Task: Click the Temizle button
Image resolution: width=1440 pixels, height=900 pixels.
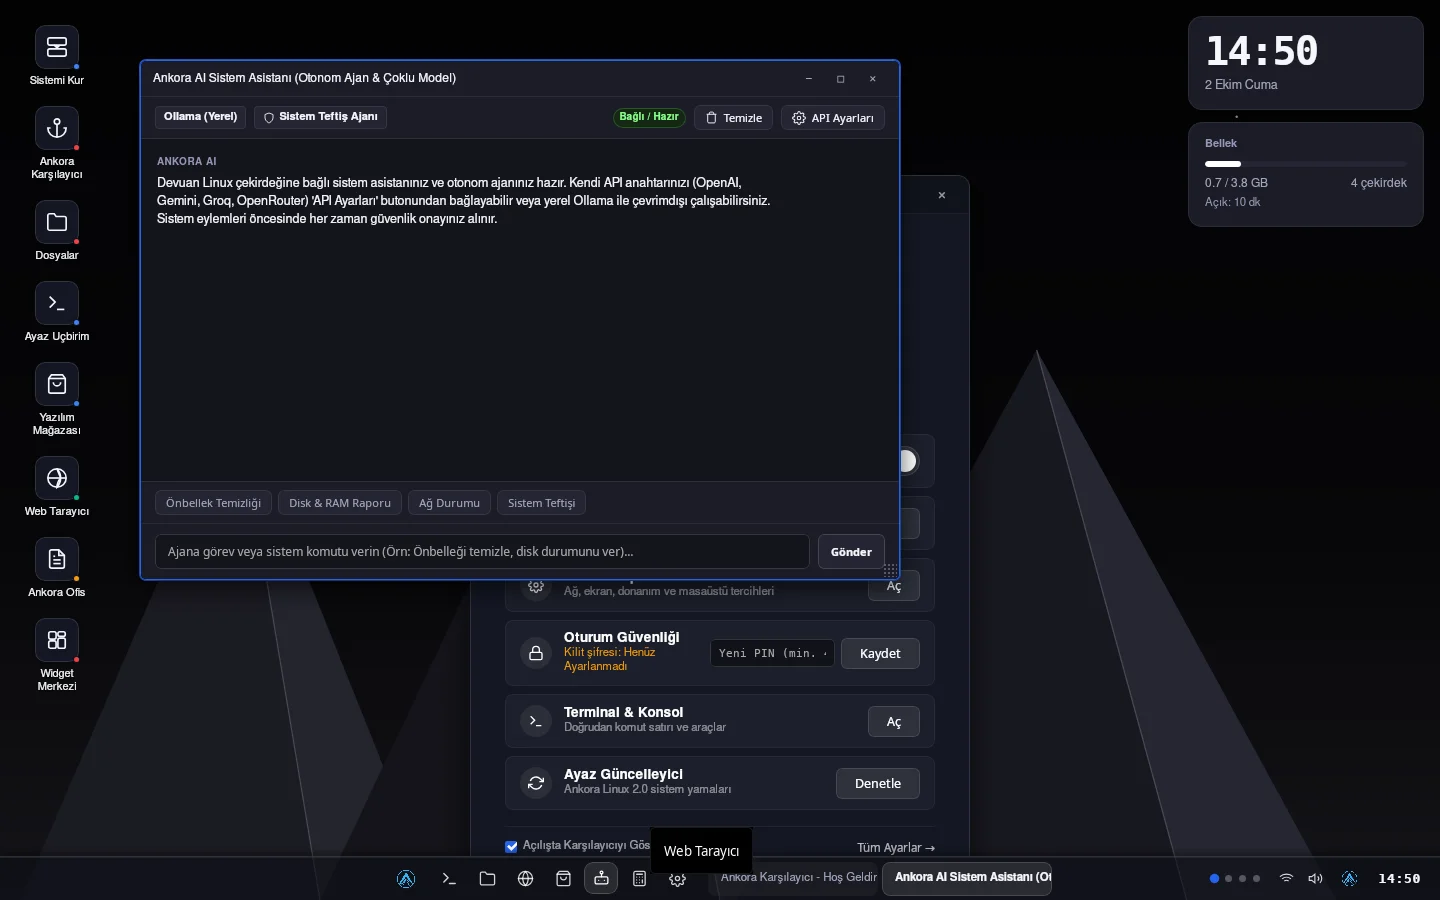Action: pos(733,118)
